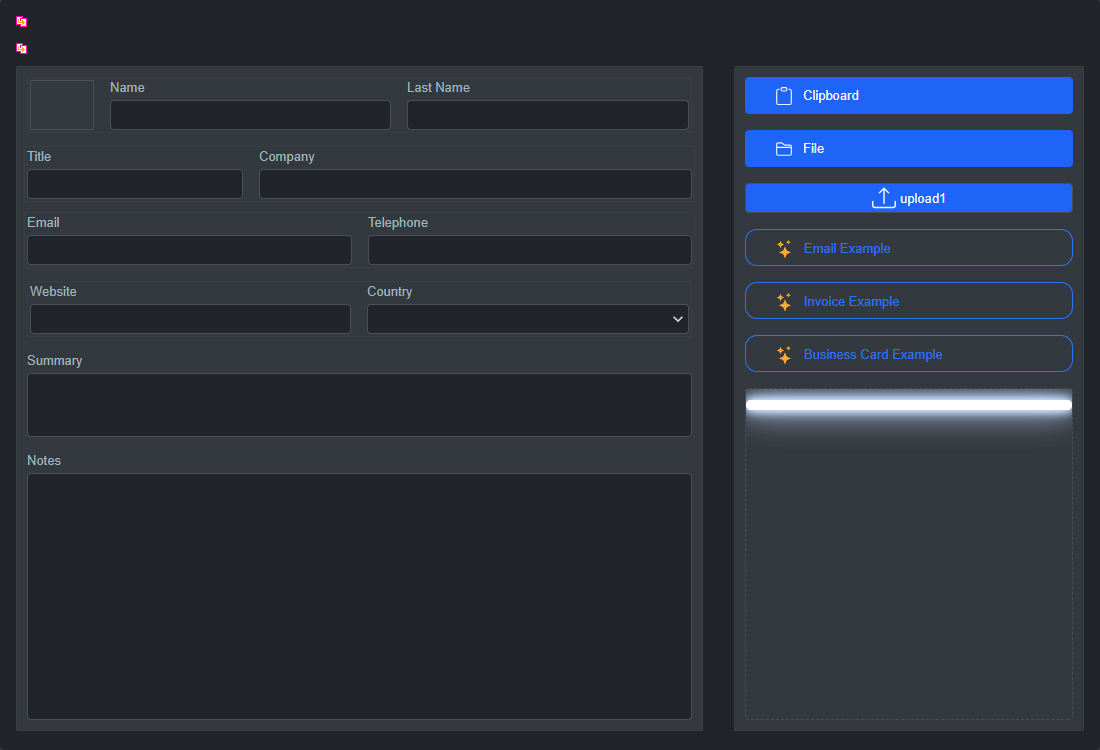Open the File button
Image resolution: width=1100 pixels, height=750 pixels.
point(908,149)
